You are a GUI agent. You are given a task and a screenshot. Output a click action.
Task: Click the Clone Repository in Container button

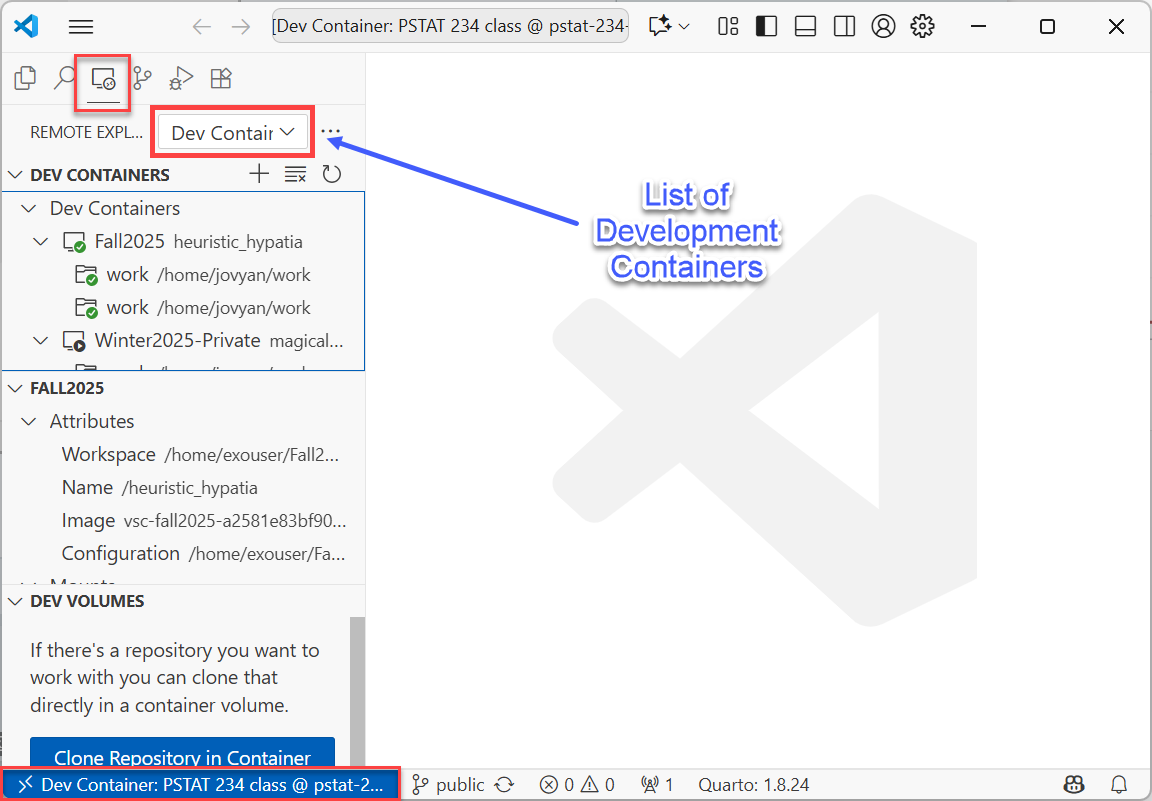[x=182, y=757]
